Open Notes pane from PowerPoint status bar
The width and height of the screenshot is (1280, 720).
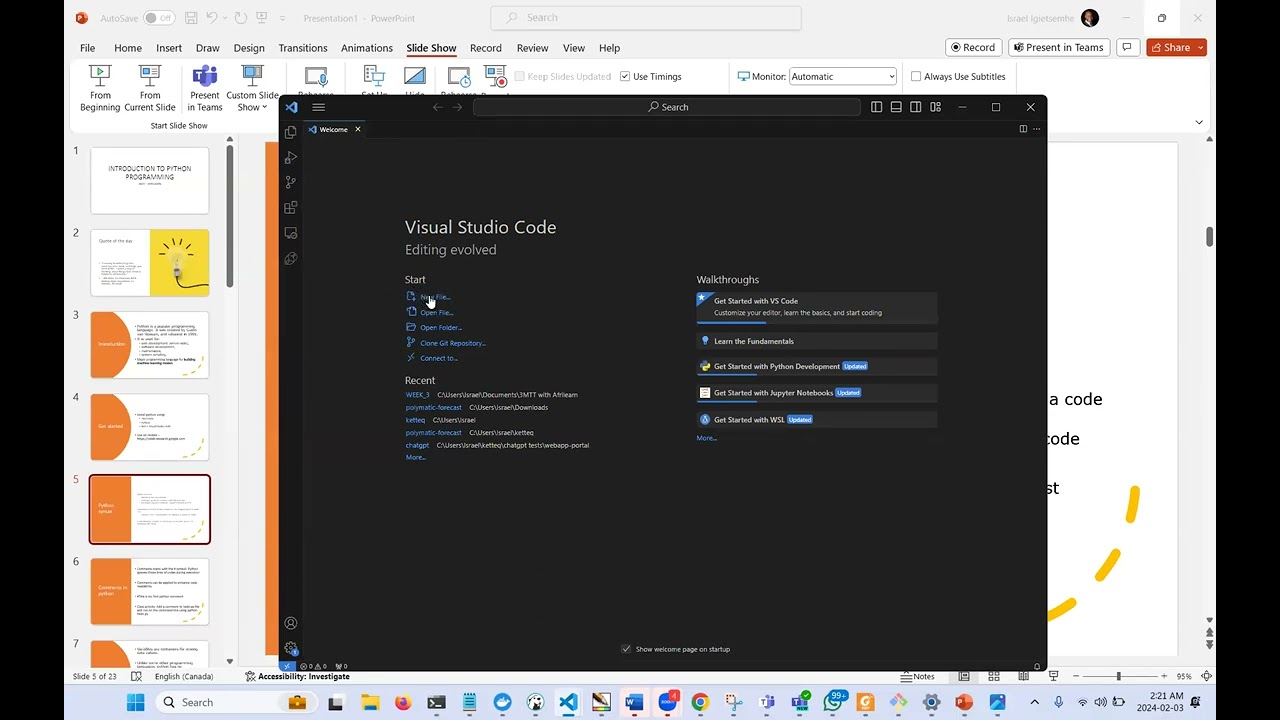(918, 676)
